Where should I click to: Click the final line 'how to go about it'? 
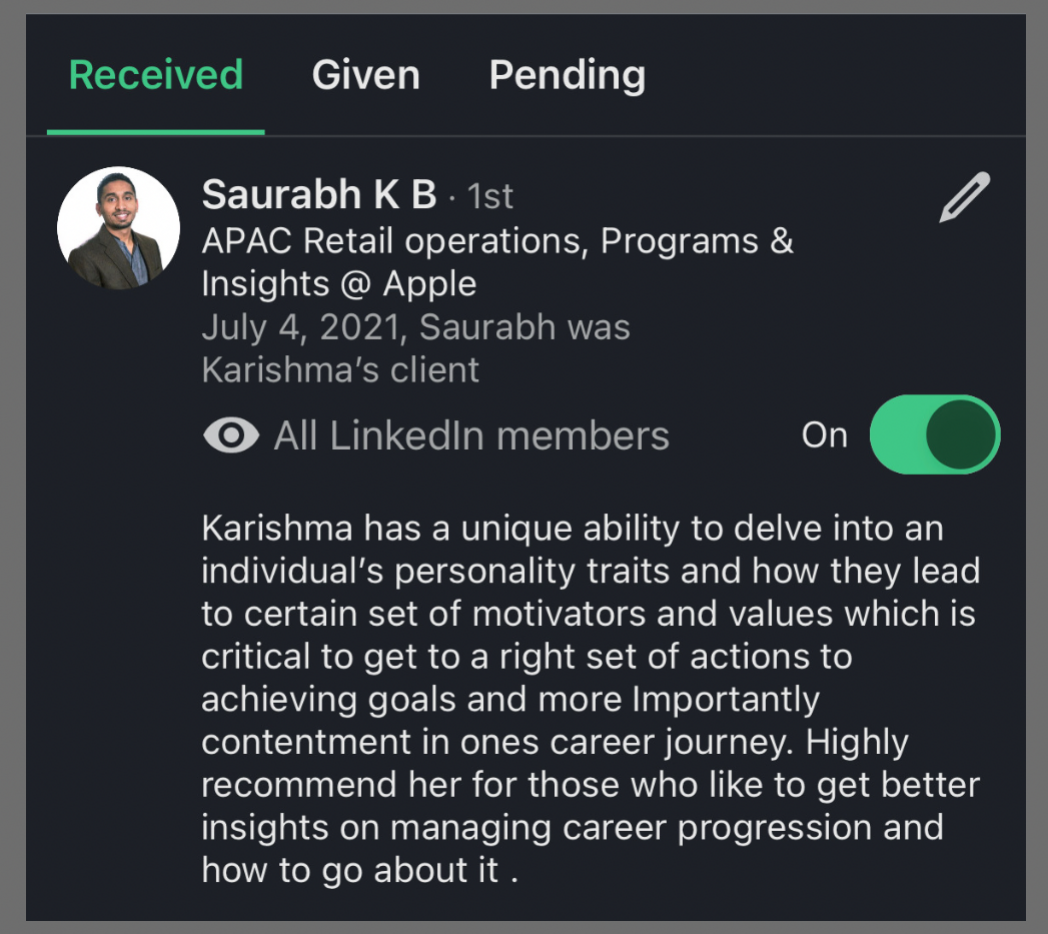pos(360,870)
